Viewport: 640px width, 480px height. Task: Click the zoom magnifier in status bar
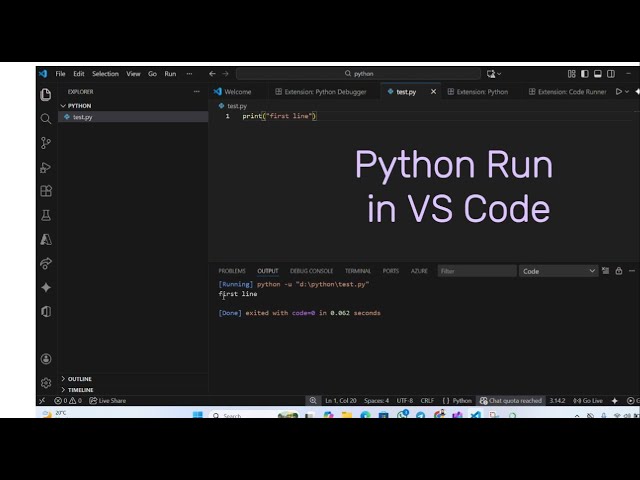click(313, 401)
